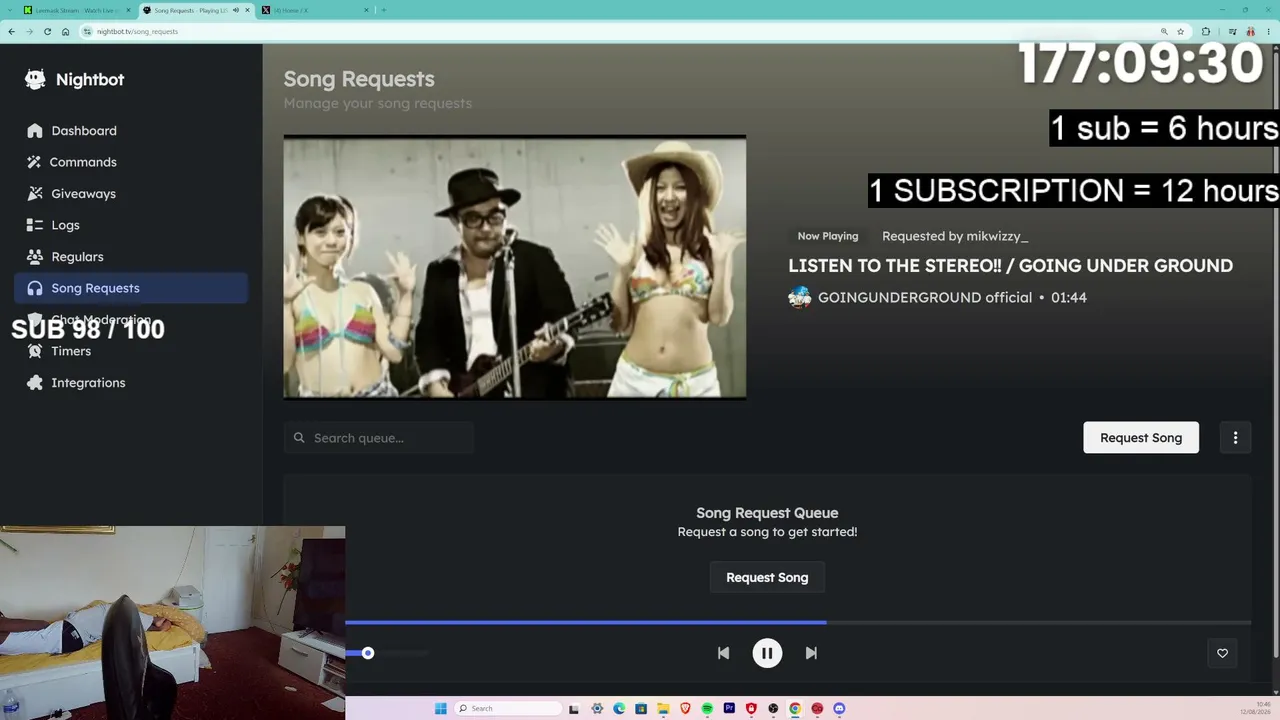This screenshot has height=720, width=1280.
Task: Pause the currently playing song
Action: 767,653
